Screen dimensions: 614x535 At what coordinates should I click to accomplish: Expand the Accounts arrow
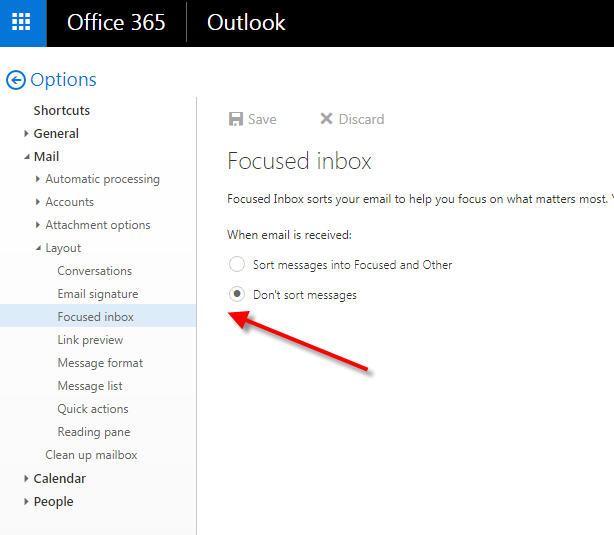pyautogui.click(x=38, y=202)
